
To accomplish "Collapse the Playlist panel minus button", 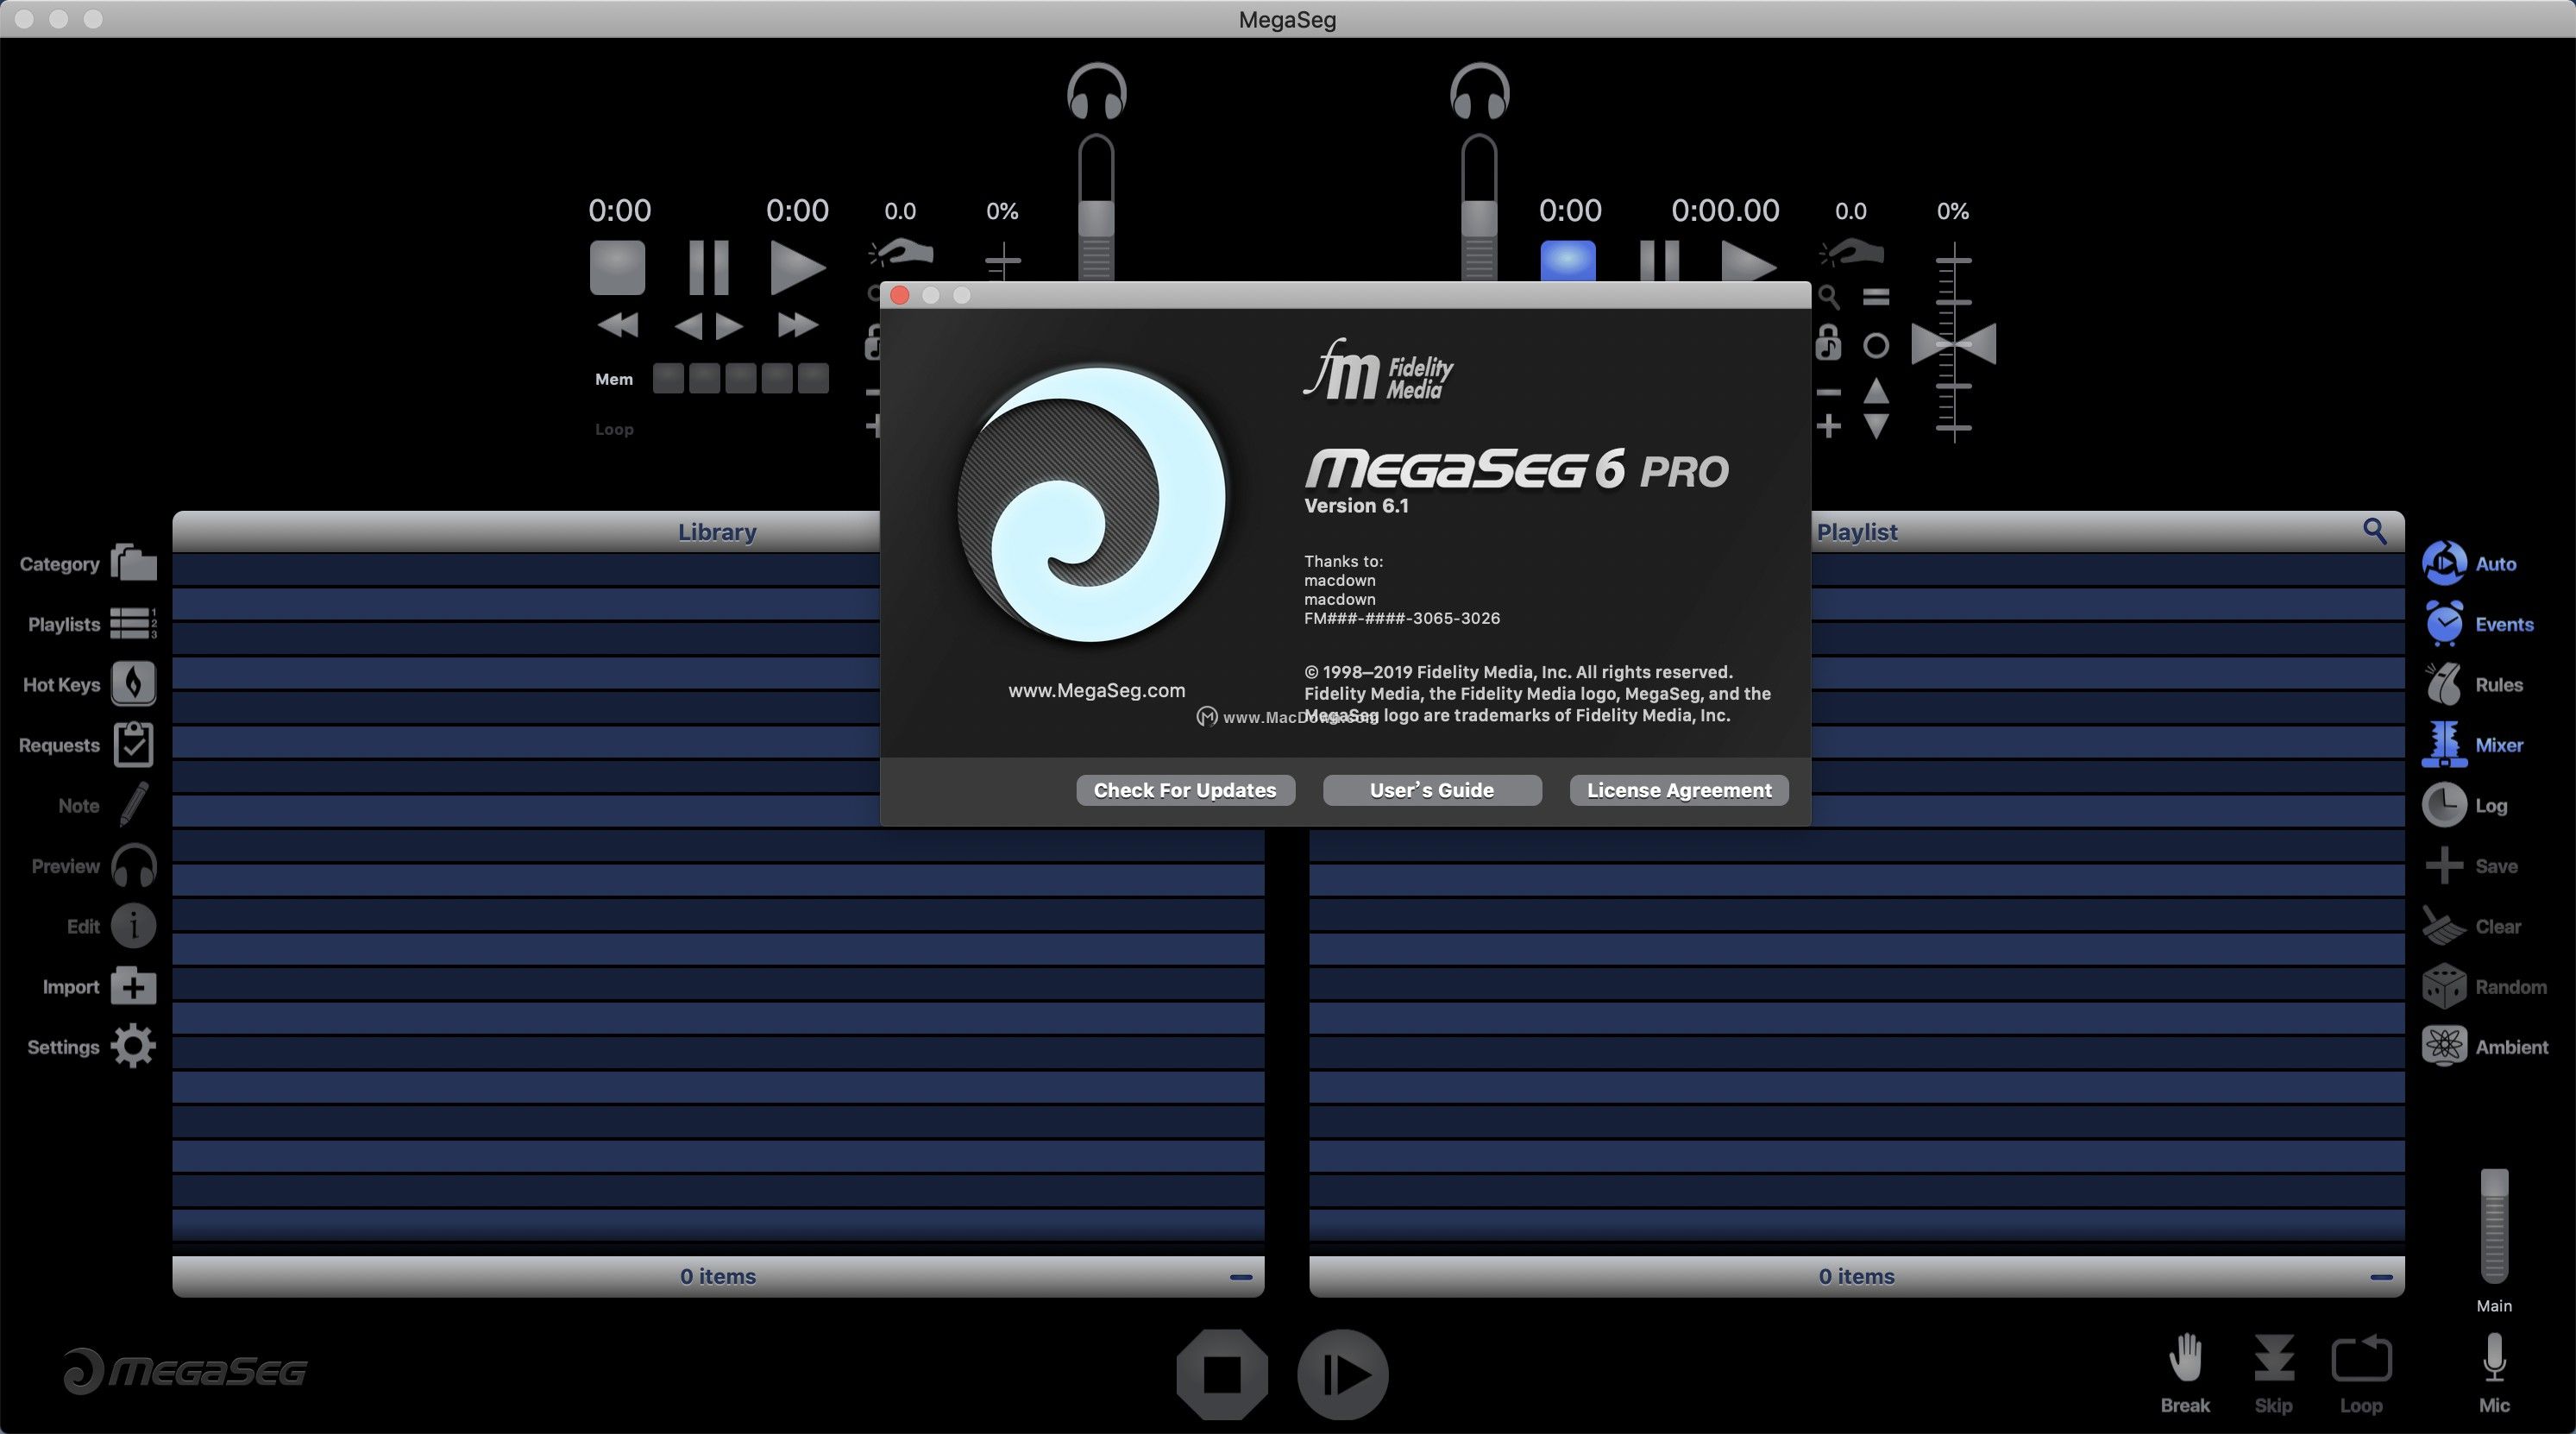I will pos(2381,1277).
